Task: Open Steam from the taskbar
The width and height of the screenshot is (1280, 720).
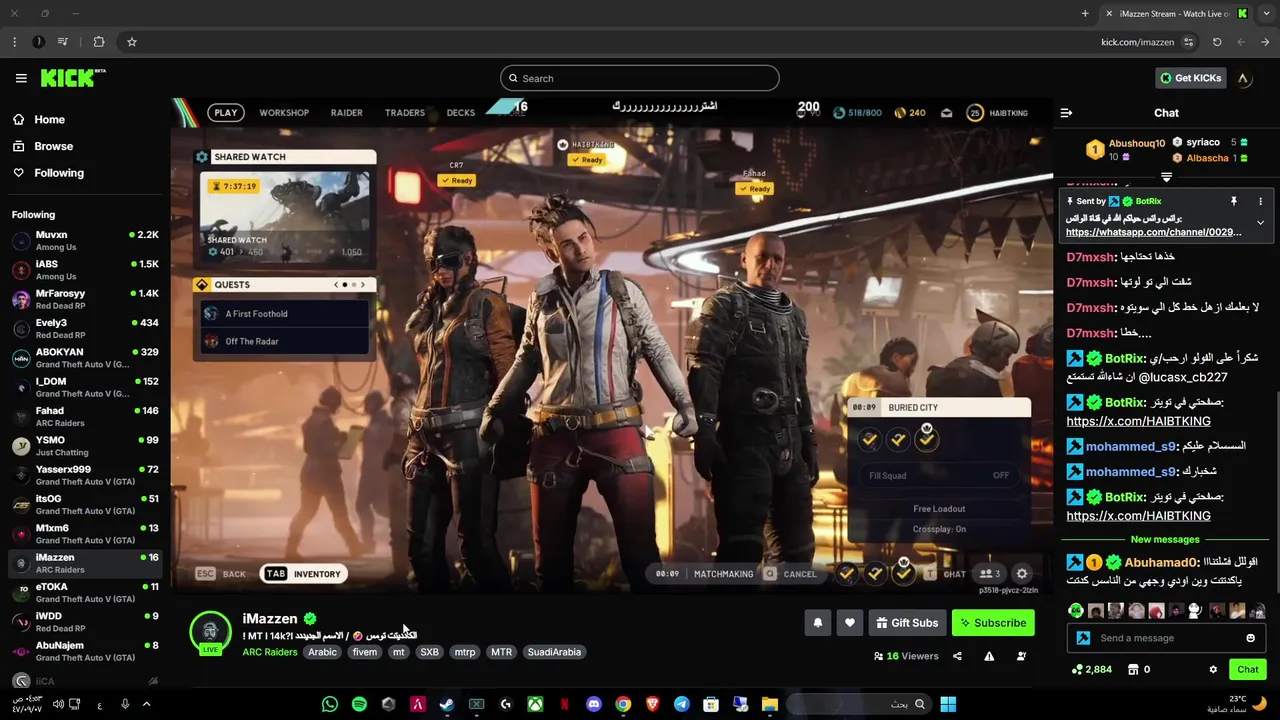Action: 447,704
